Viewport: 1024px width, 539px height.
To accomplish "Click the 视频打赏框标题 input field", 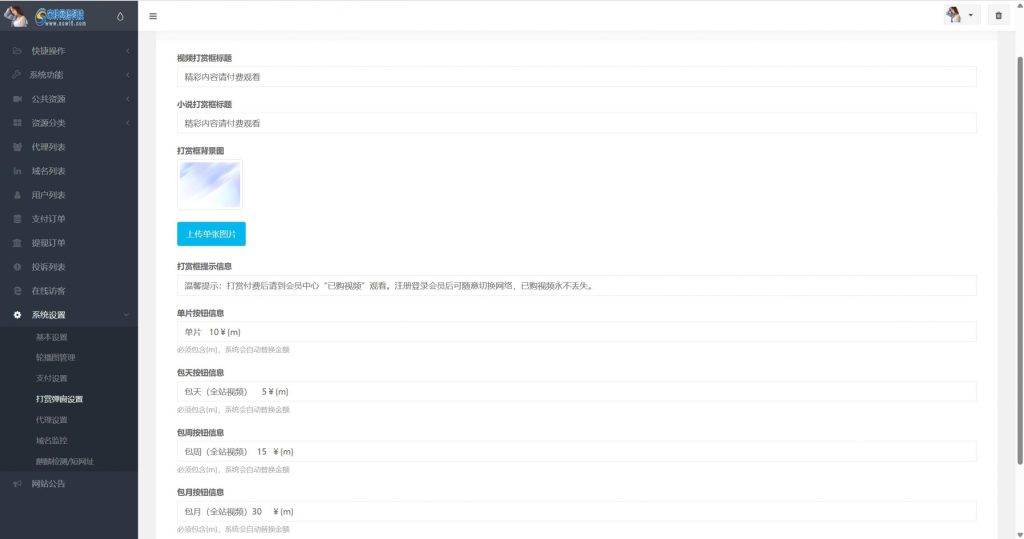I will 576,77.
